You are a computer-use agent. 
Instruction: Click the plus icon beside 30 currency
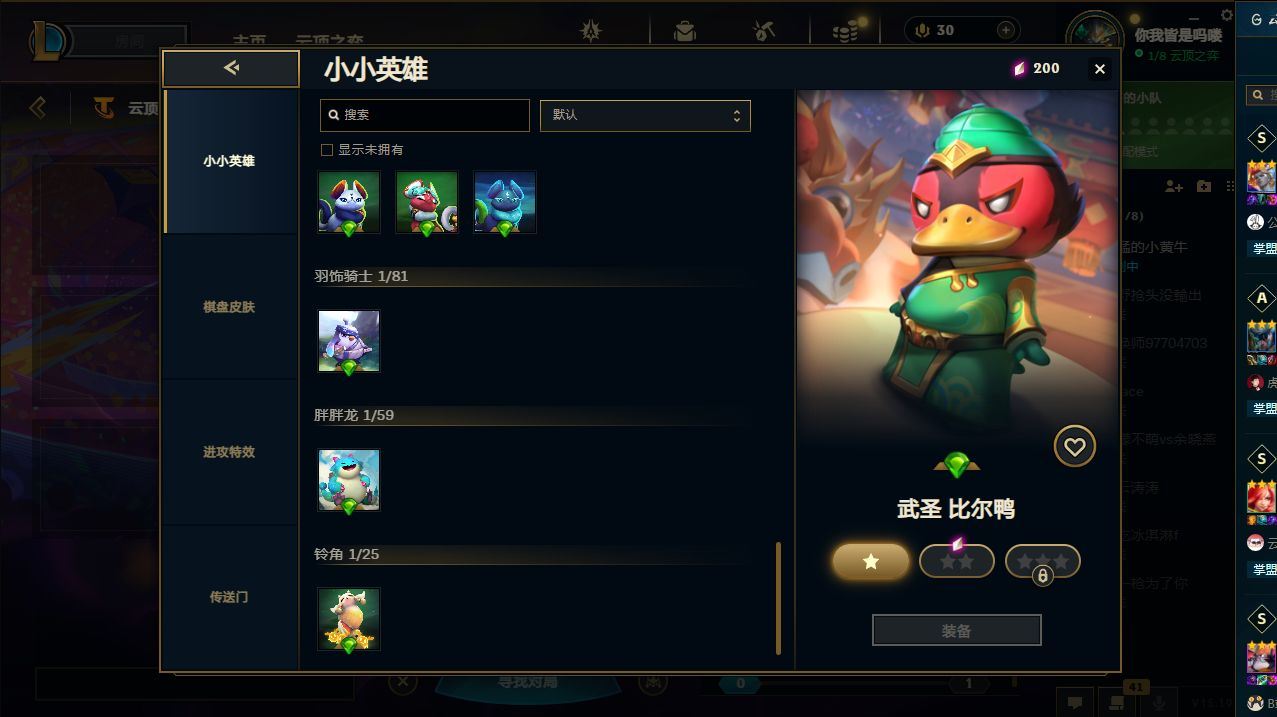pyautogui.click(x=1006, y=30)
